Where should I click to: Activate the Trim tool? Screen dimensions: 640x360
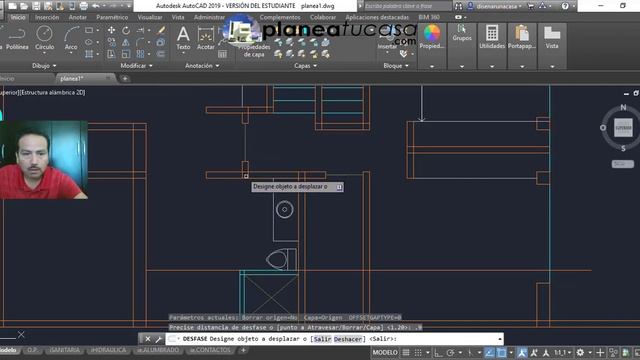(x=140, y=31)
